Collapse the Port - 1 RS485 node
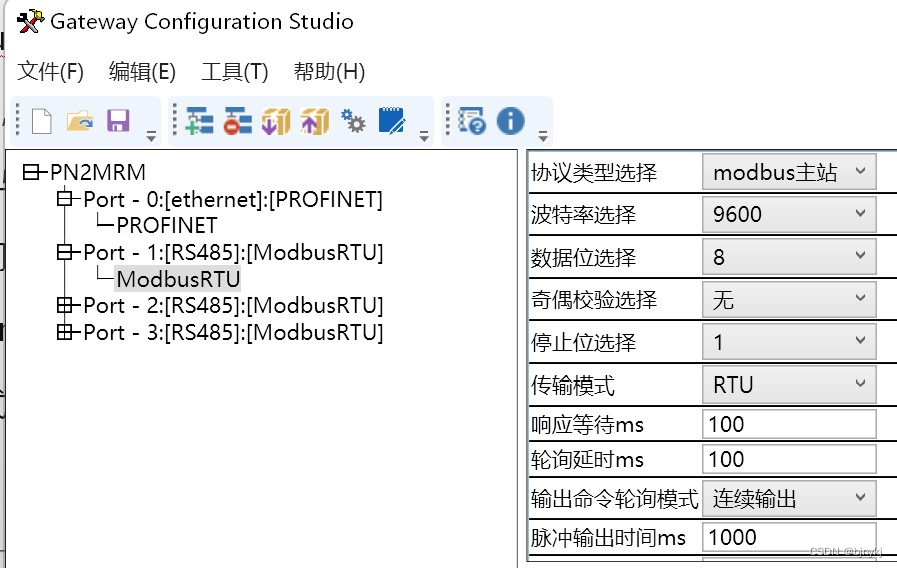Image resolution: width=897 pixels, height=568 pixels. pos(65,252)
